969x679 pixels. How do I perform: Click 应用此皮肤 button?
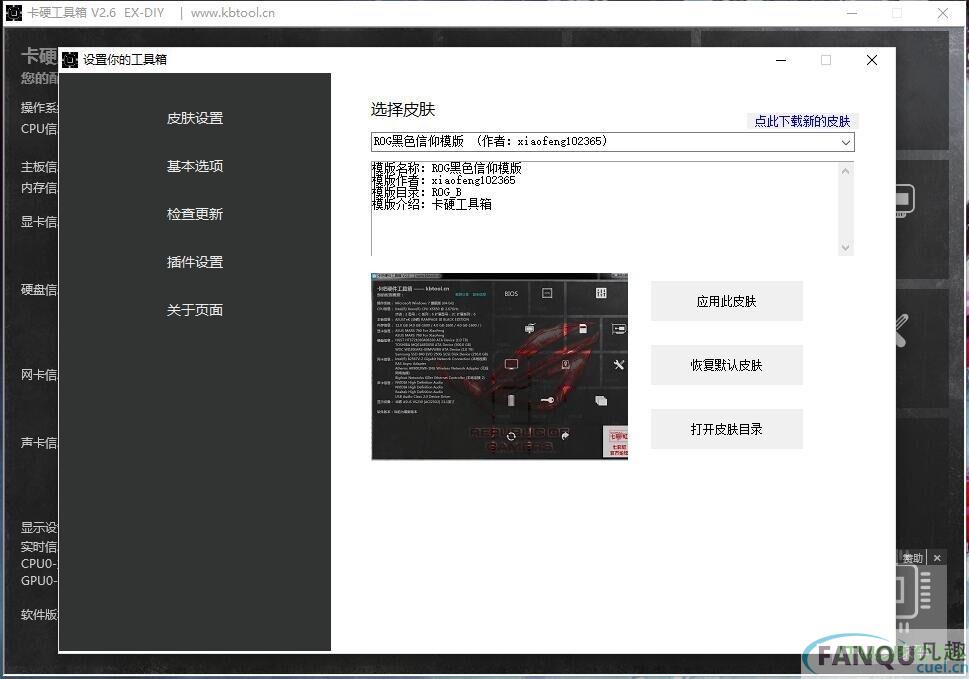pos(727,302)
